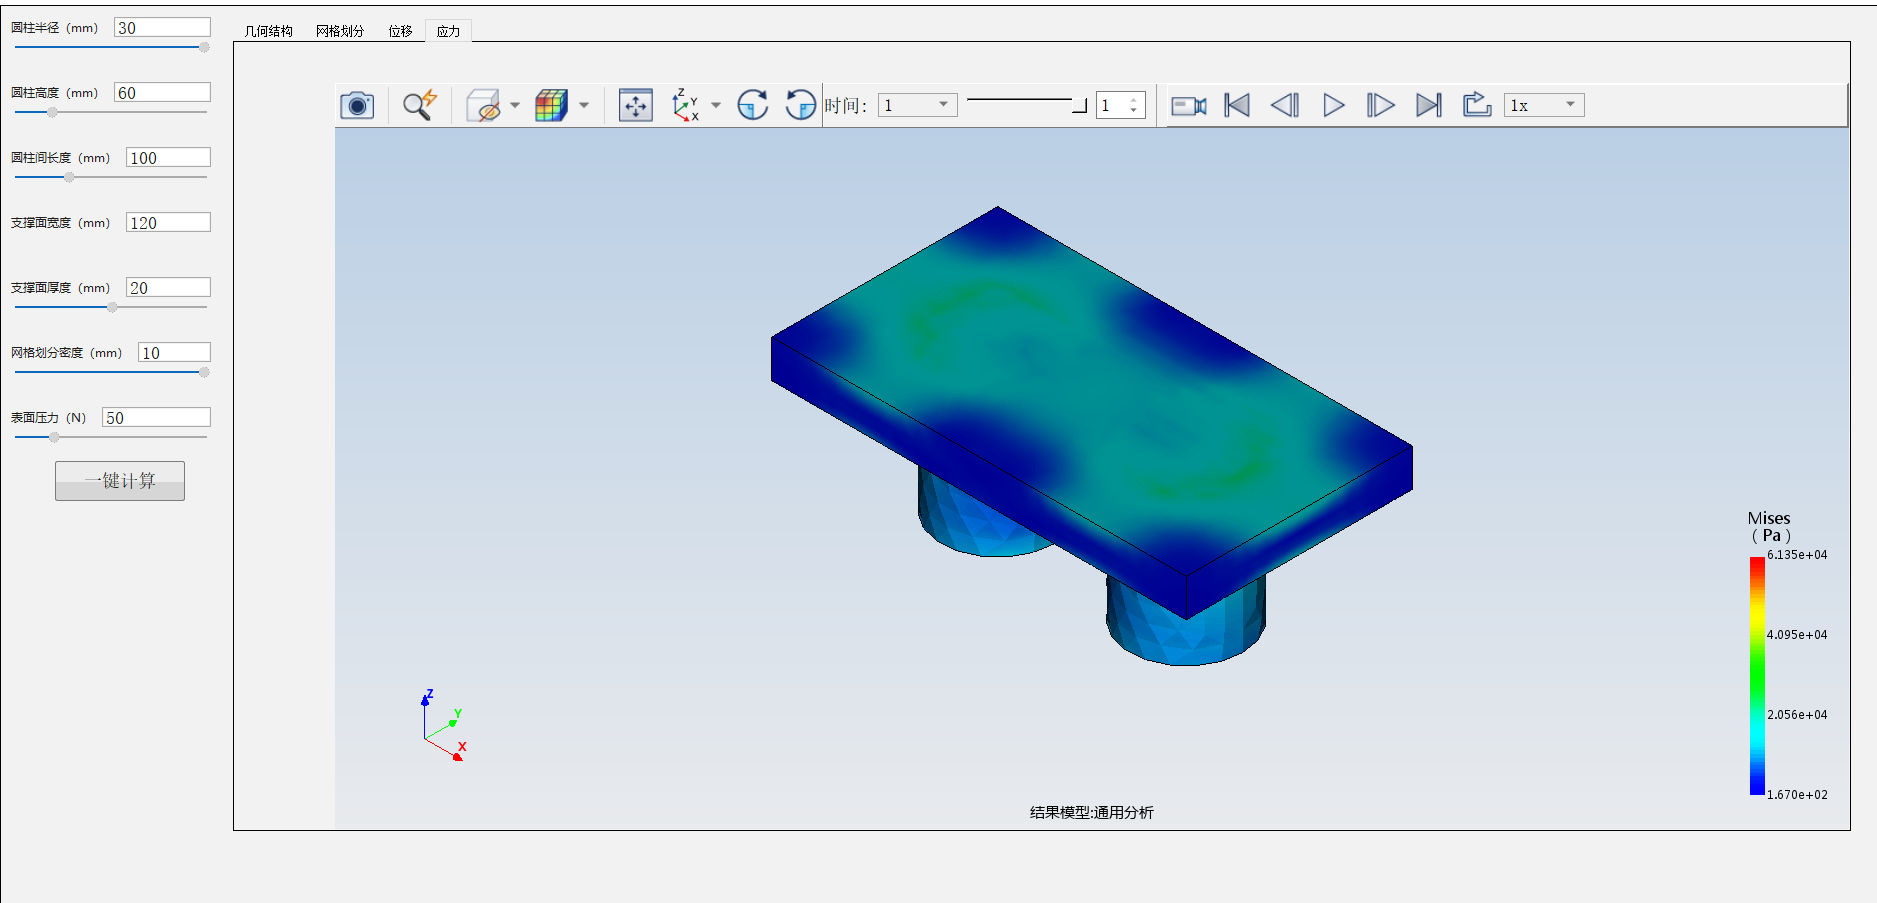Viewport: 1877px width, 903px height.
Task: Click the rotate counterclockwise icon
Action: click(800, 105)
